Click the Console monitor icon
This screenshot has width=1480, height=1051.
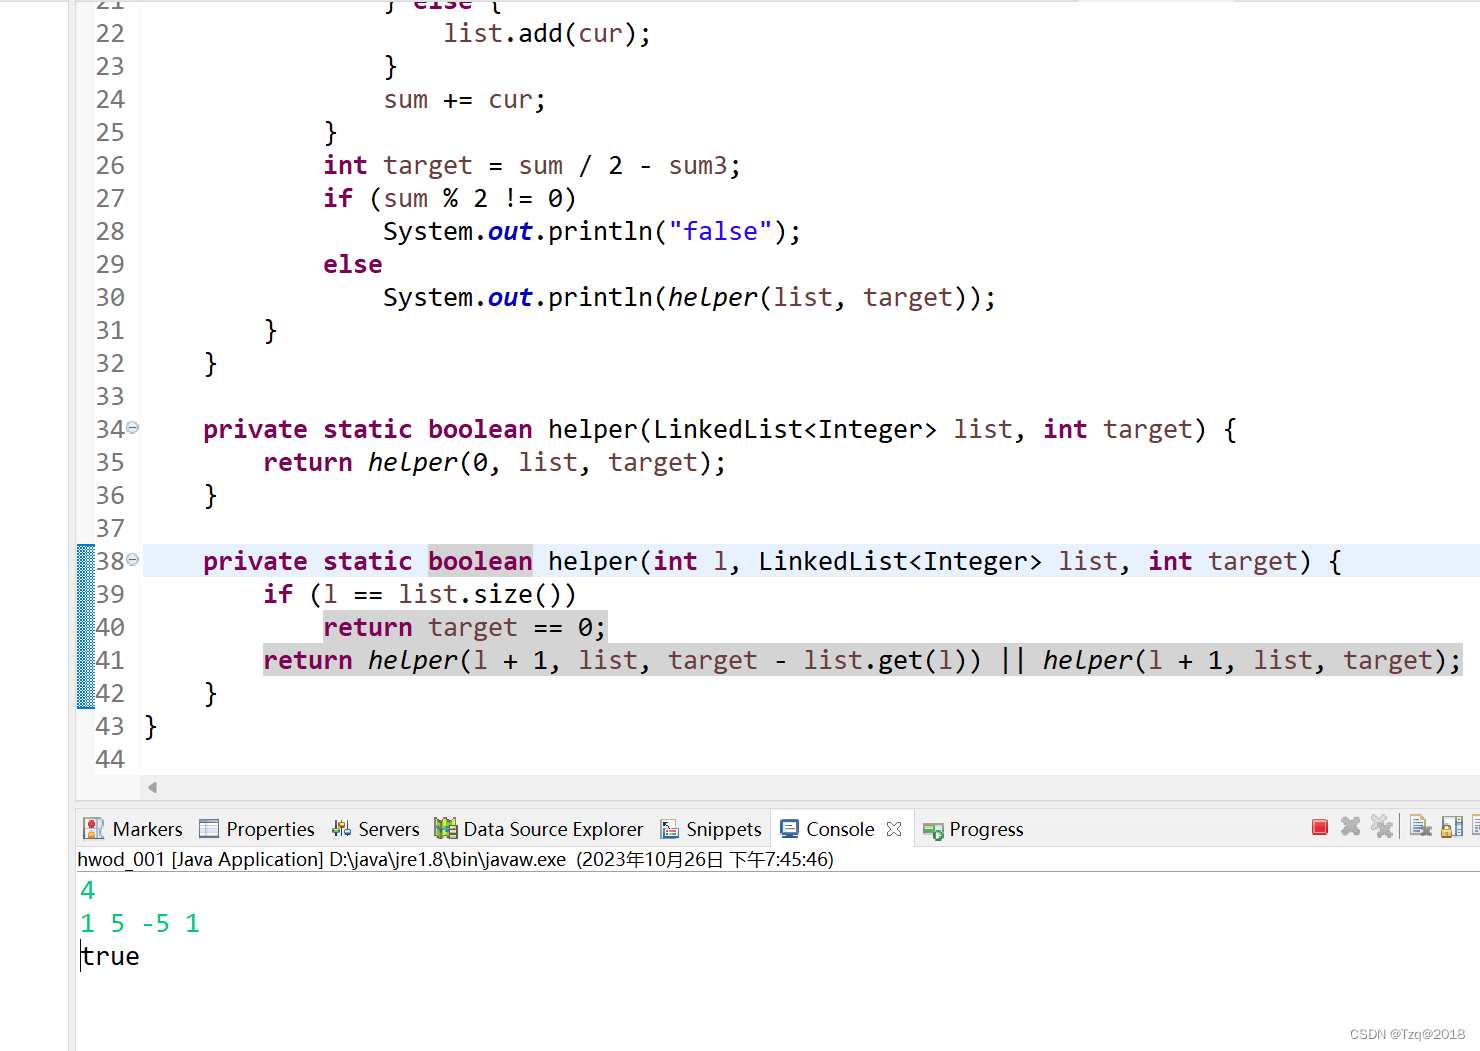(x=789, y=829)
